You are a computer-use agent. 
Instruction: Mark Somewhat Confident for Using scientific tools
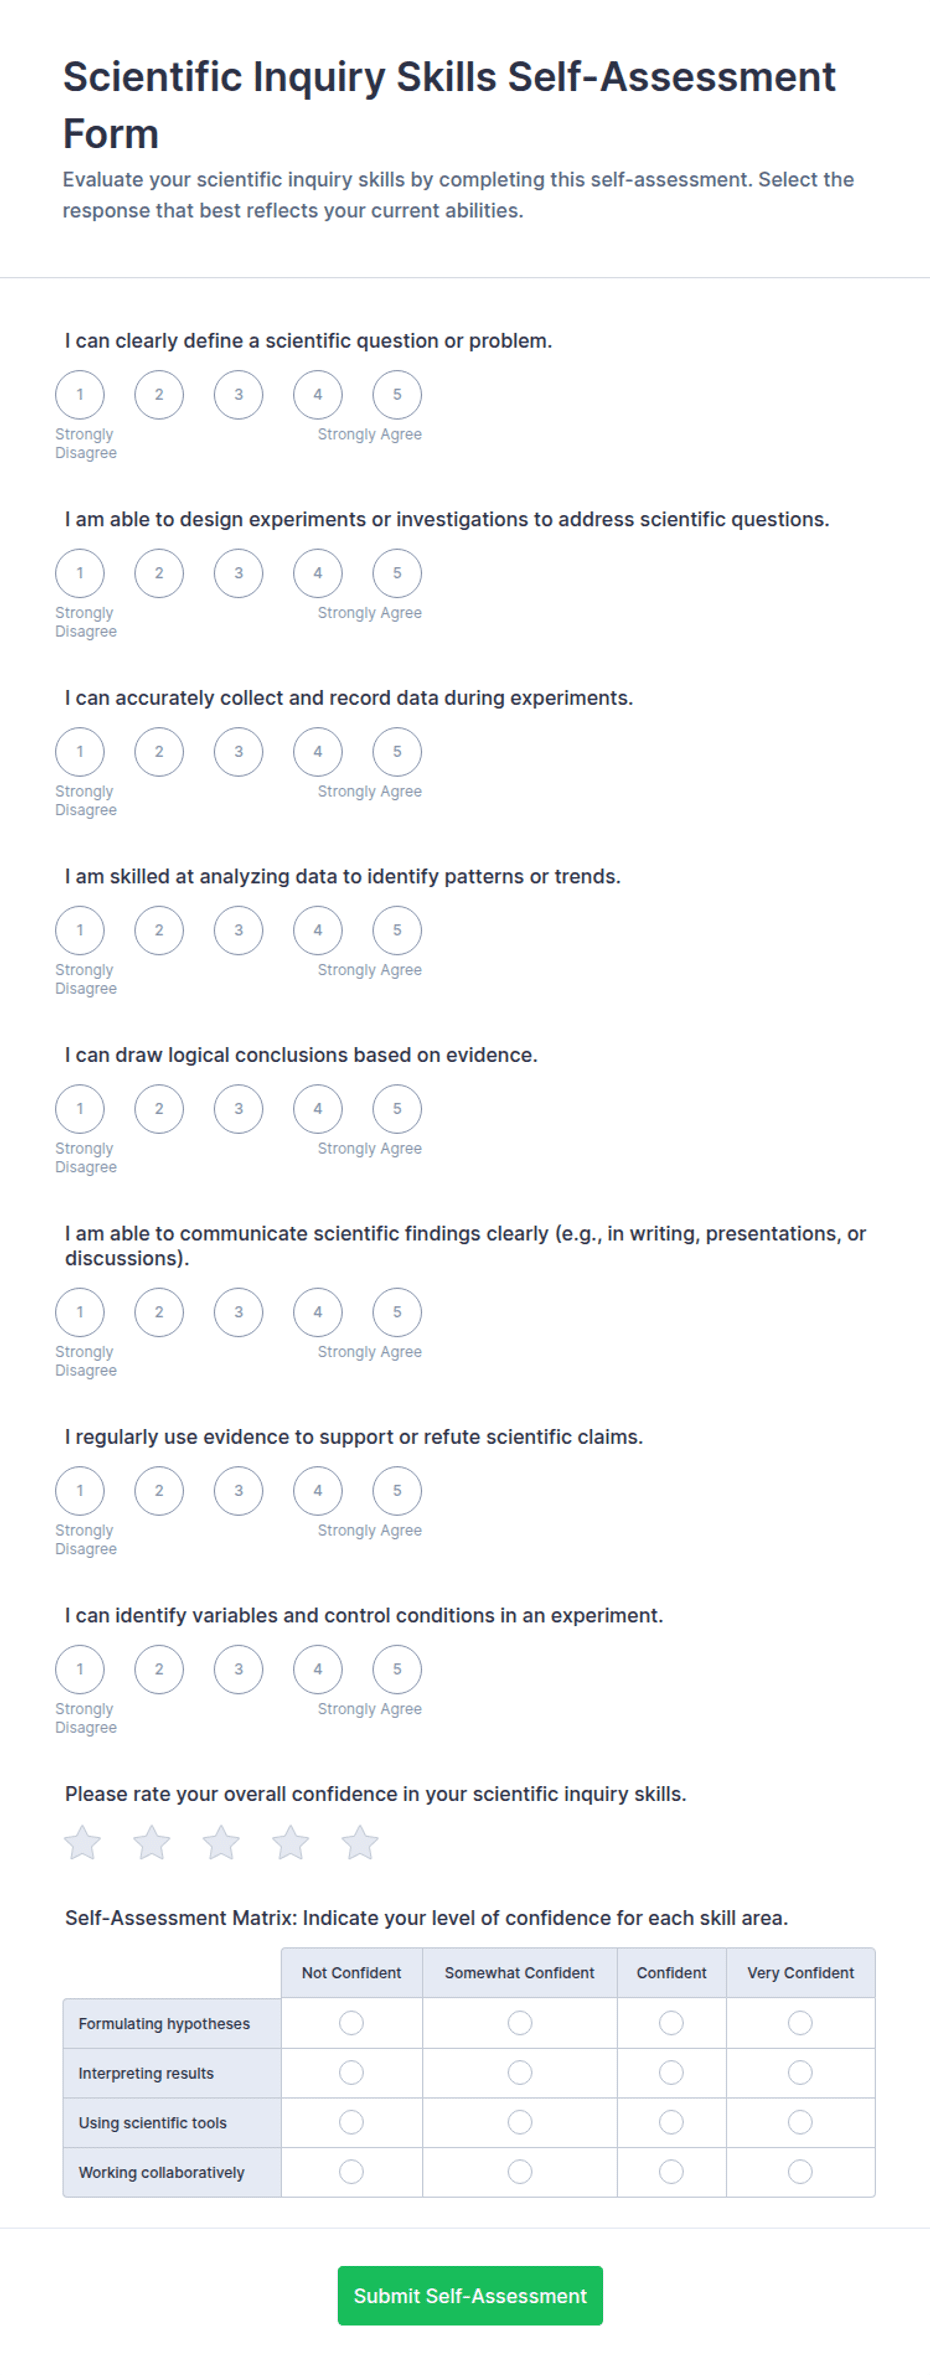[520, 2122]
